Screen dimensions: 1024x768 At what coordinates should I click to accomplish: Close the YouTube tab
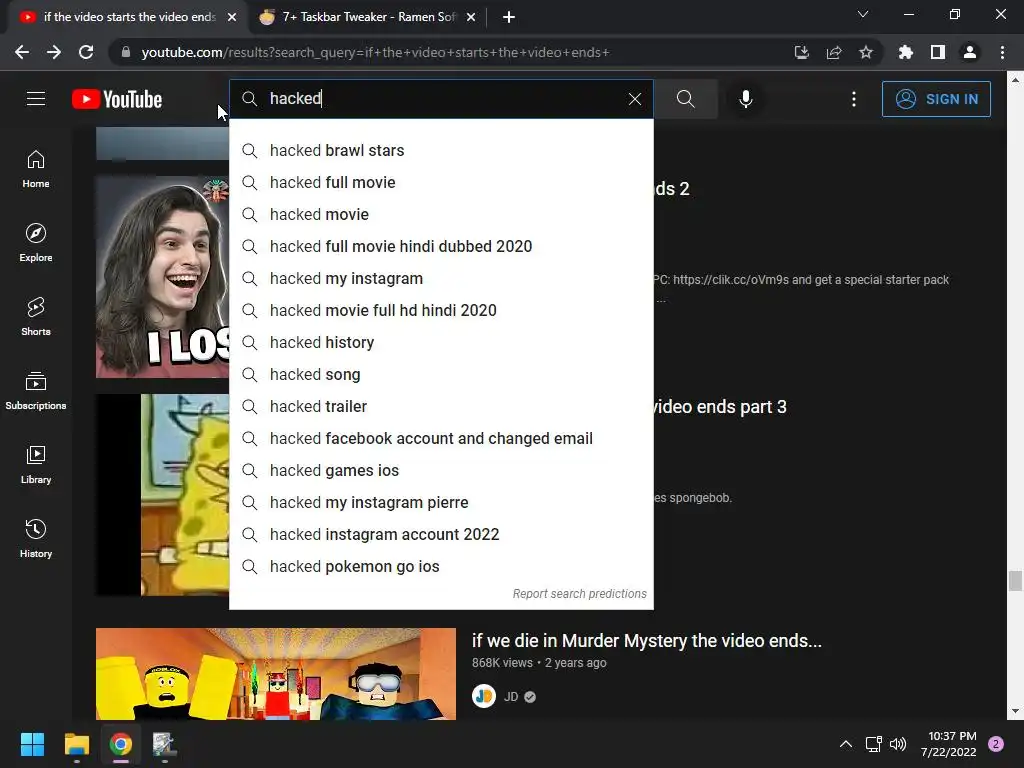[x=232, y=17]
